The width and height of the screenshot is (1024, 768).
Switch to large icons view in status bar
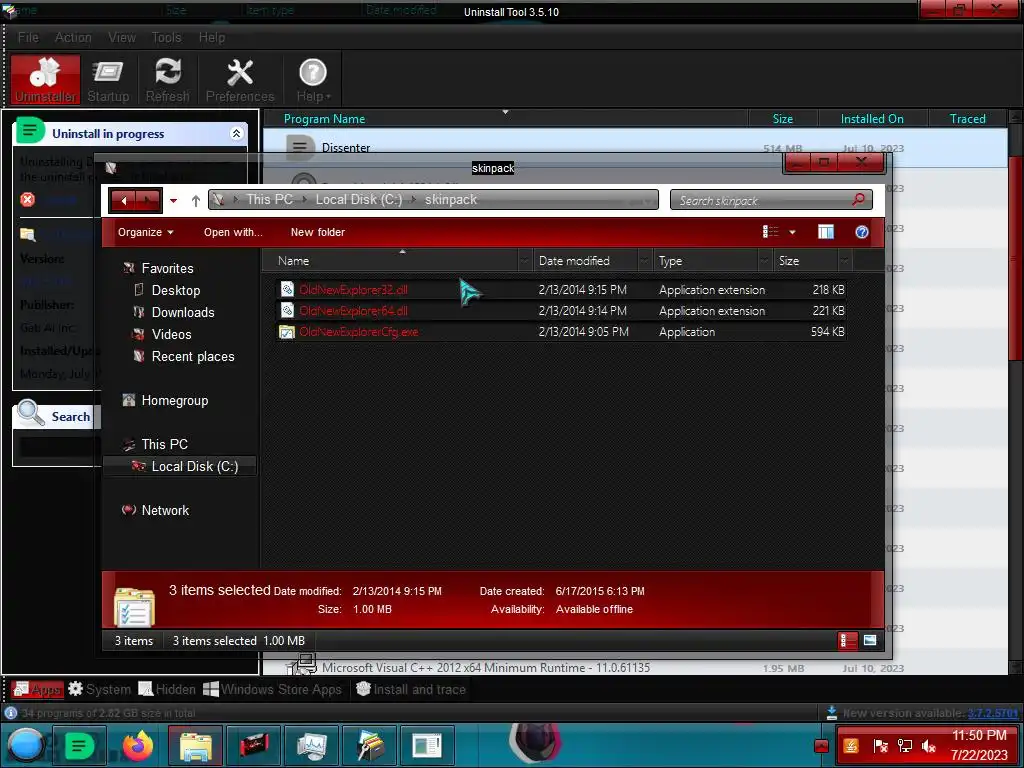pyautogui.click(x=869, y=641)
